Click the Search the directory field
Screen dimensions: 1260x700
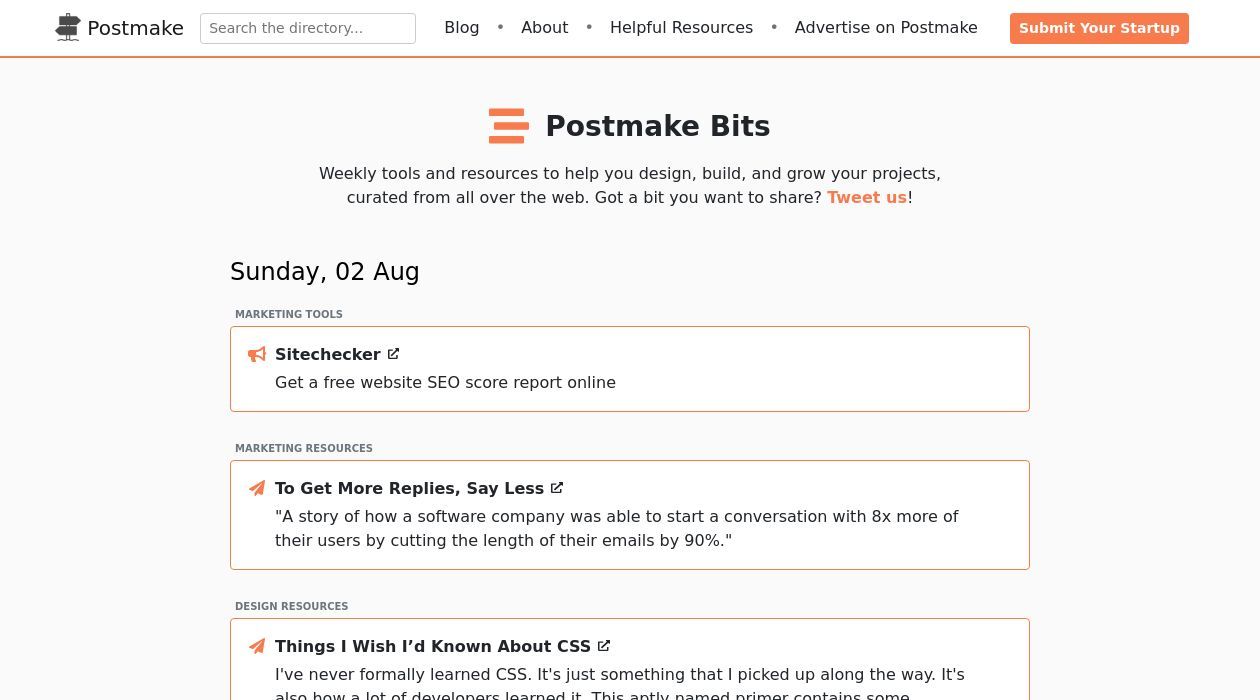[x=308, y=28]
